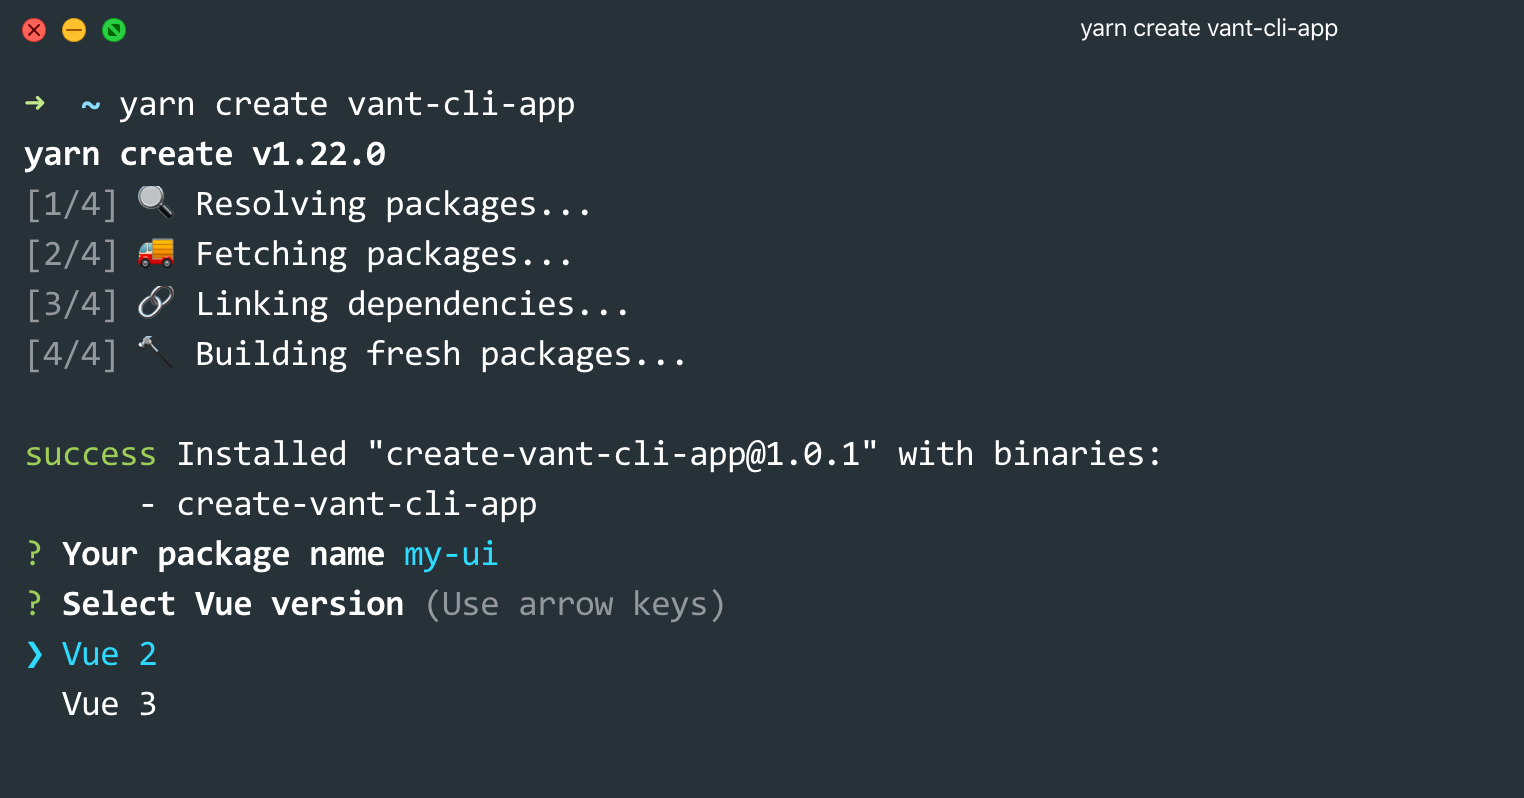Select the Vue 2 option
This screenshot has height=798, width=1524.
(x=109, y=654)
